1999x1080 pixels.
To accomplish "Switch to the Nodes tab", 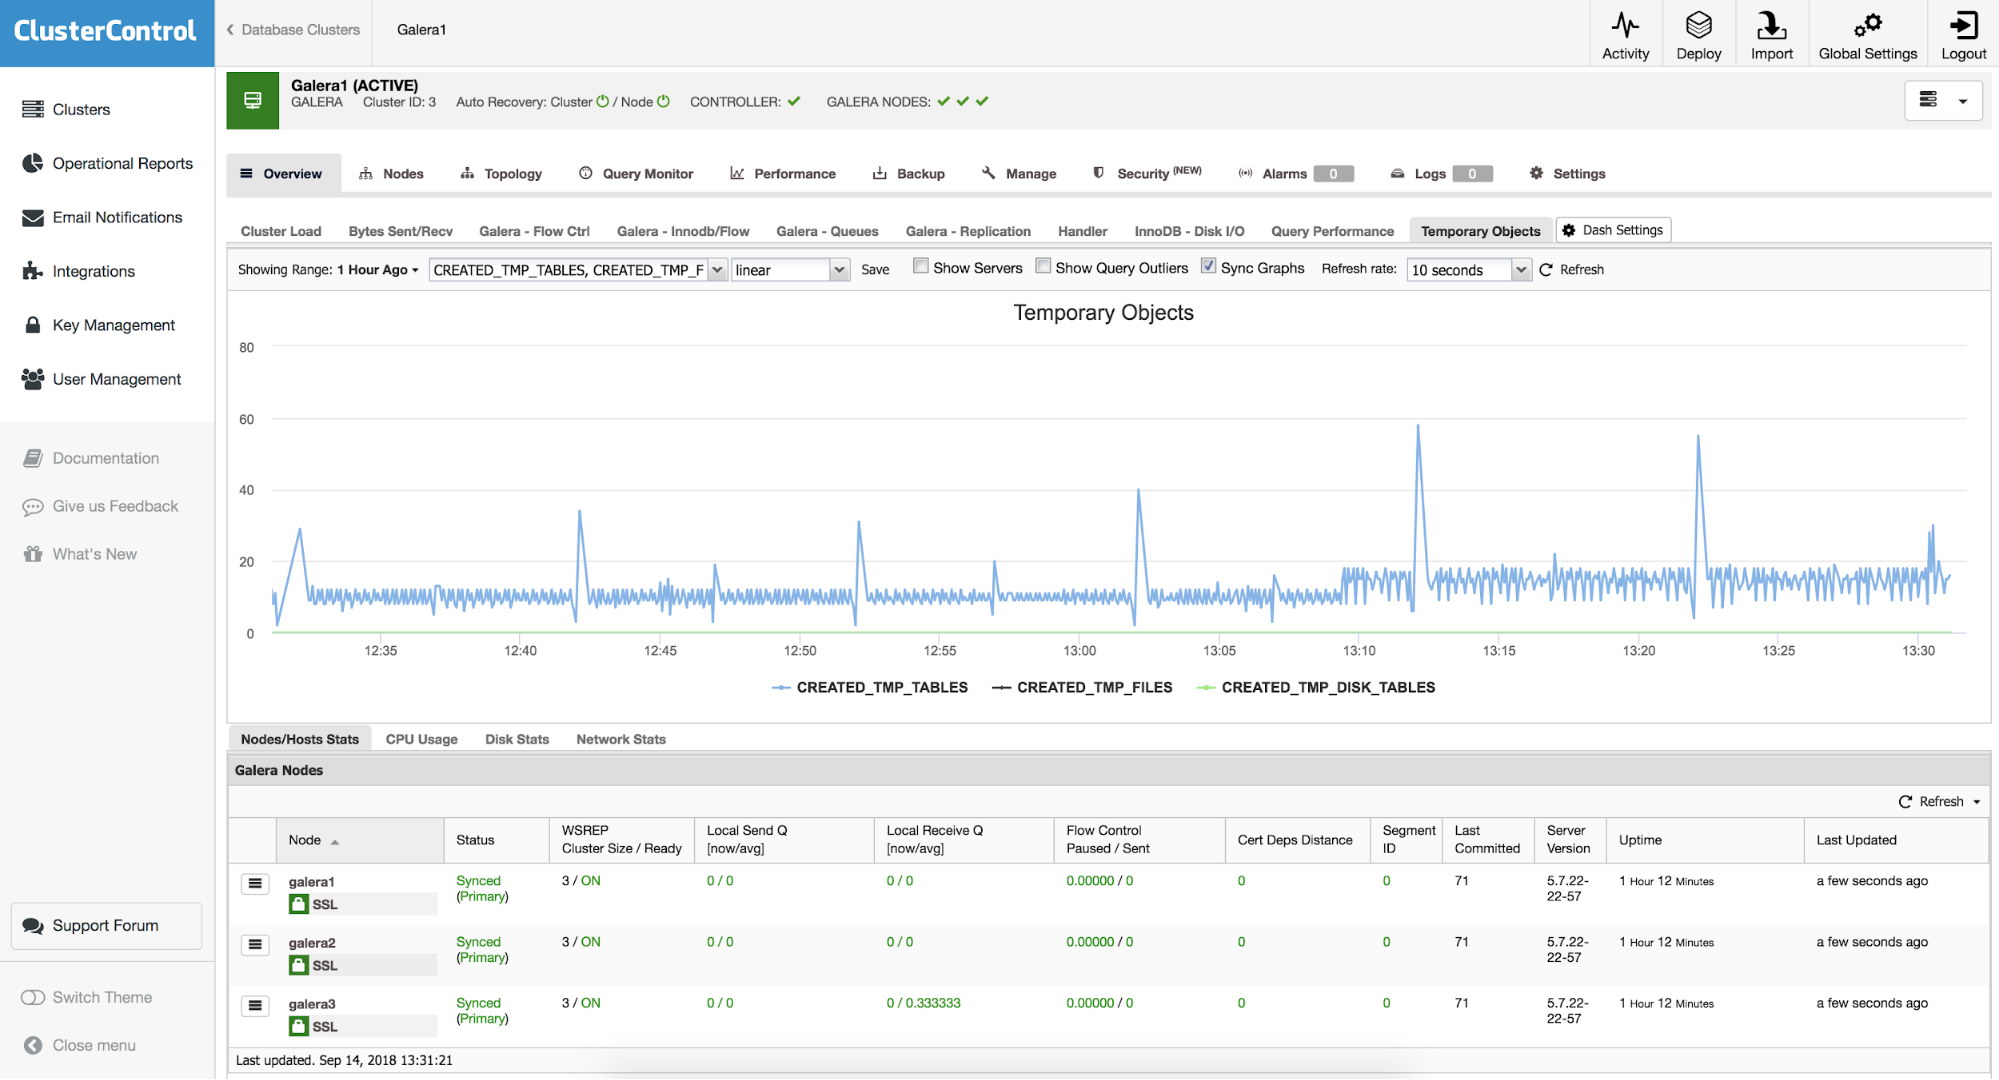I will tap(391, 173).
